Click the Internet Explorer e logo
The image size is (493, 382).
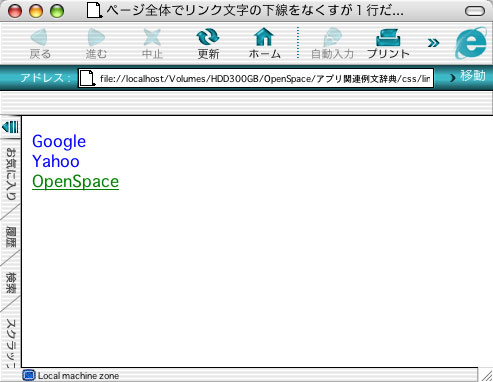point(471,43)
